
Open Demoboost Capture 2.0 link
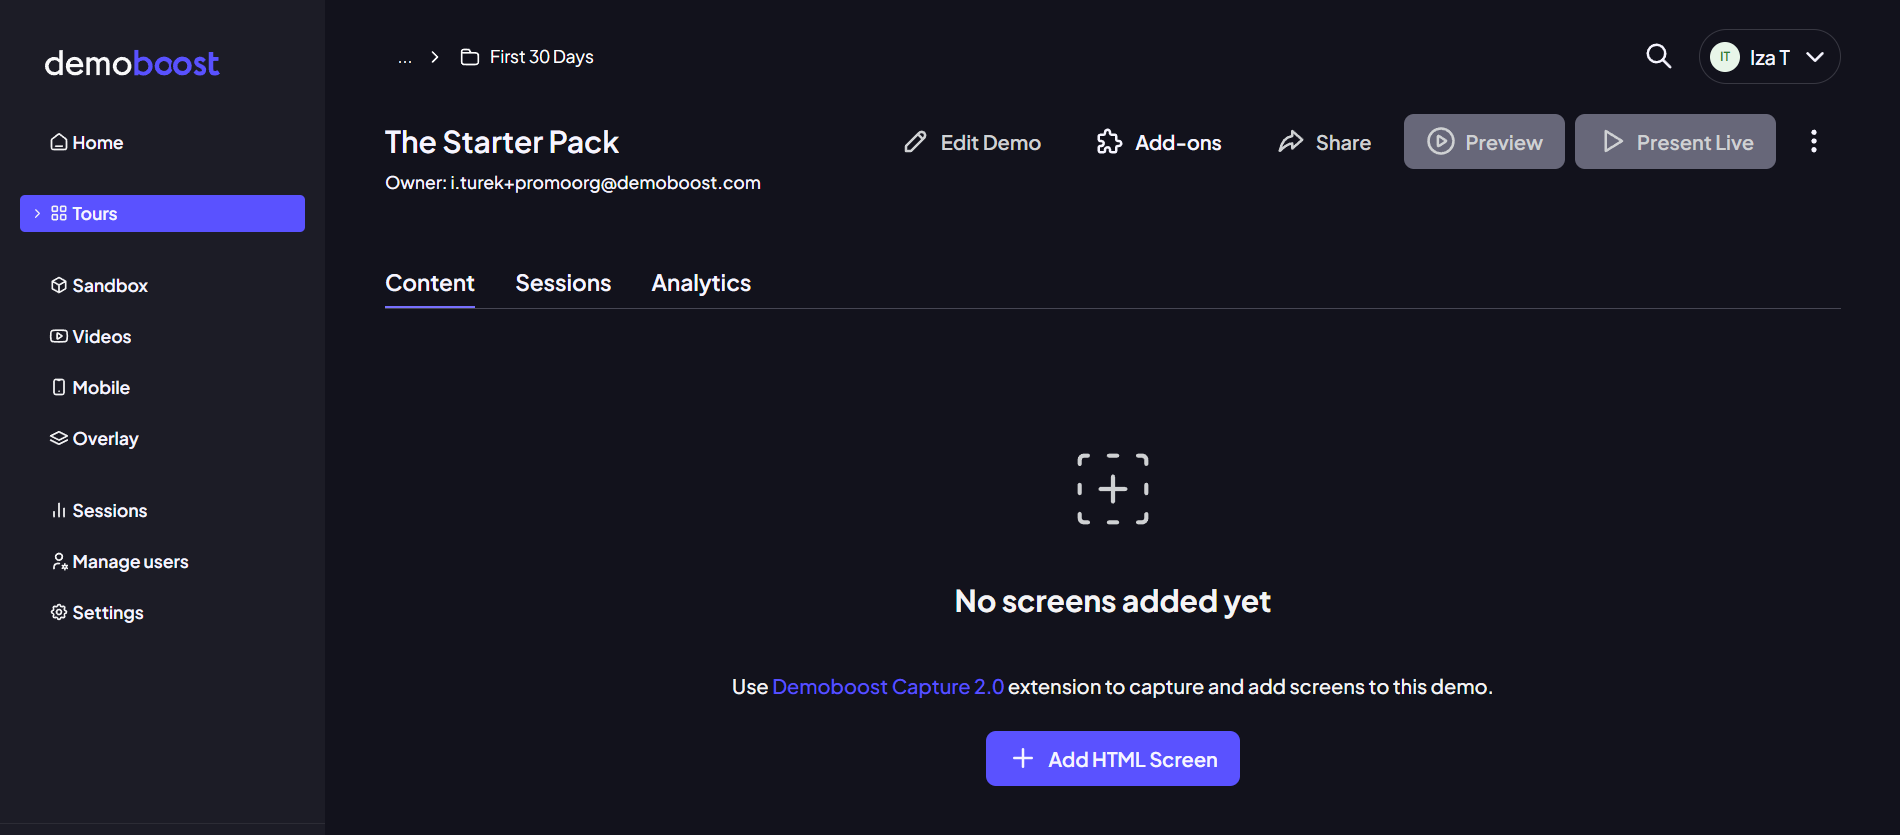(x=888, y=687)
